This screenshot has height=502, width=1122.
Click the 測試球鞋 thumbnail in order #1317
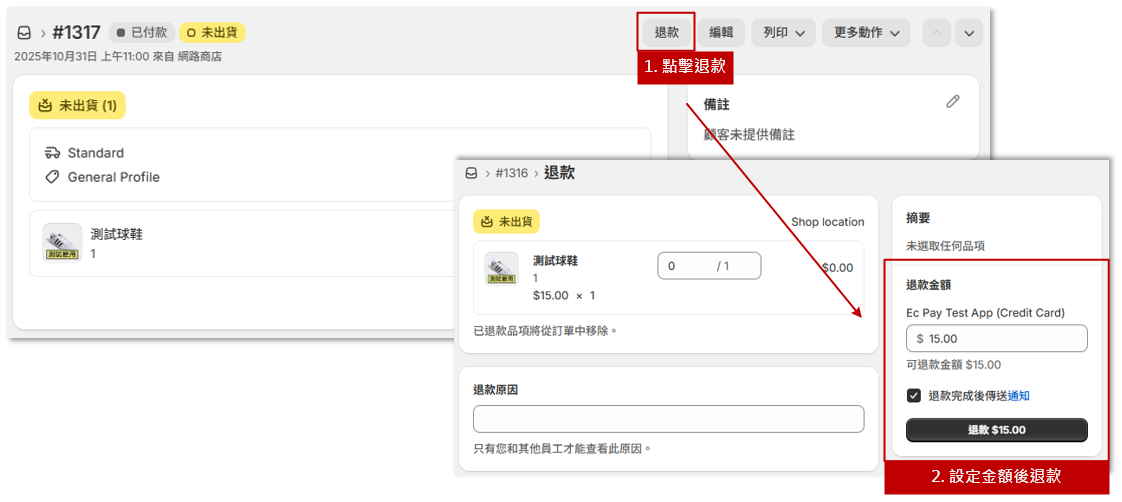(x=62, y=242)
